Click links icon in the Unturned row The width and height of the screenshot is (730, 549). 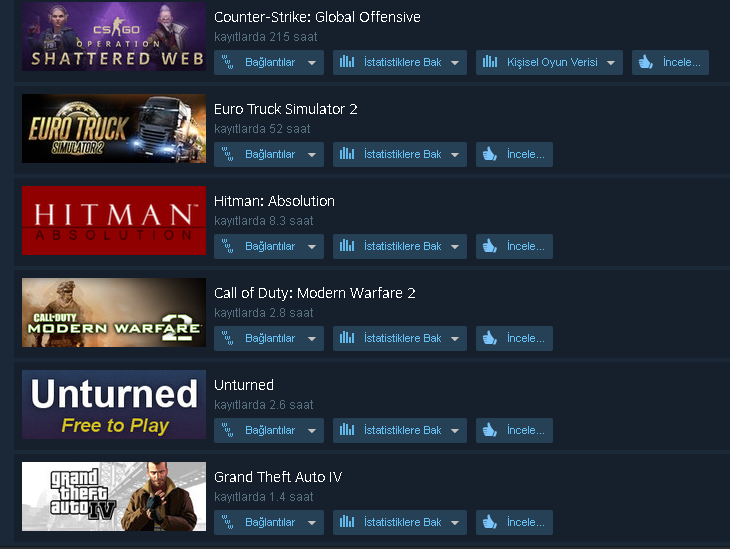click(227, 430)
